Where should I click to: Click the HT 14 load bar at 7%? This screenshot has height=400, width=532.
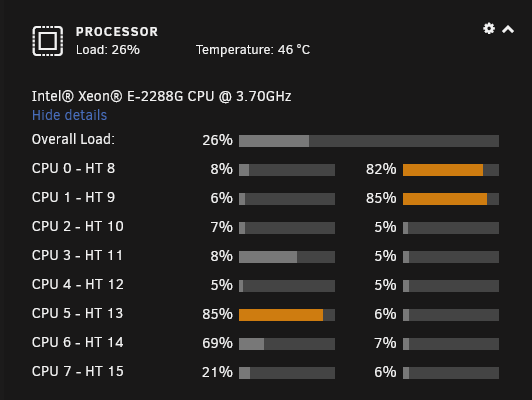[x=451, y=344]
